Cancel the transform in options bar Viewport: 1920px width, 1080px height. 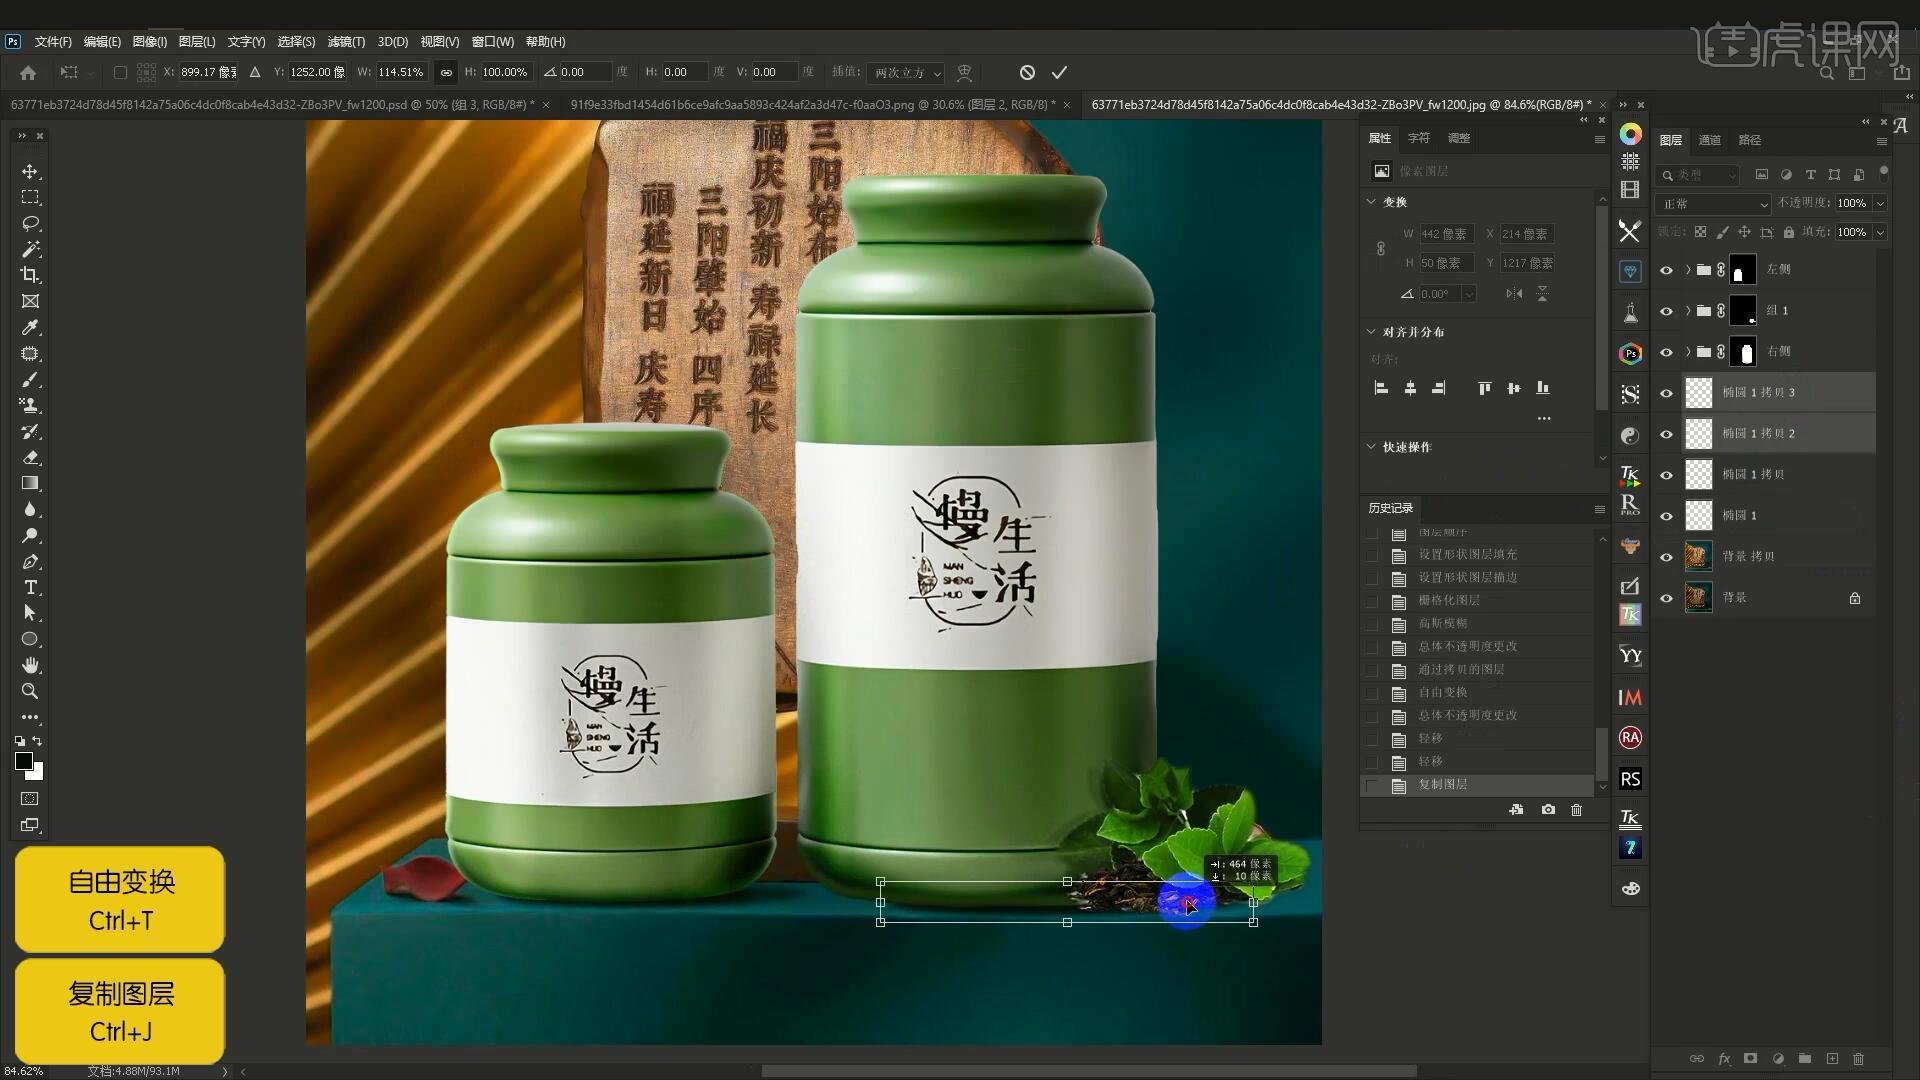coord(1027,72)
